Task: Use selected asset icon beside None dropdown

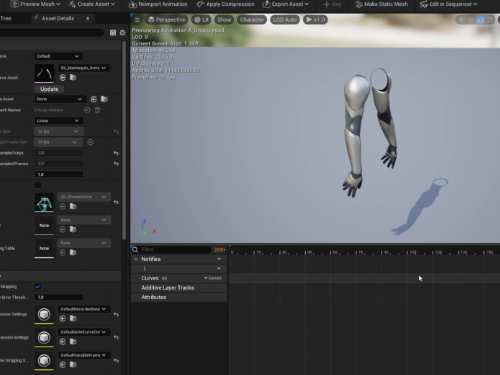Action: tap(94, 99)
